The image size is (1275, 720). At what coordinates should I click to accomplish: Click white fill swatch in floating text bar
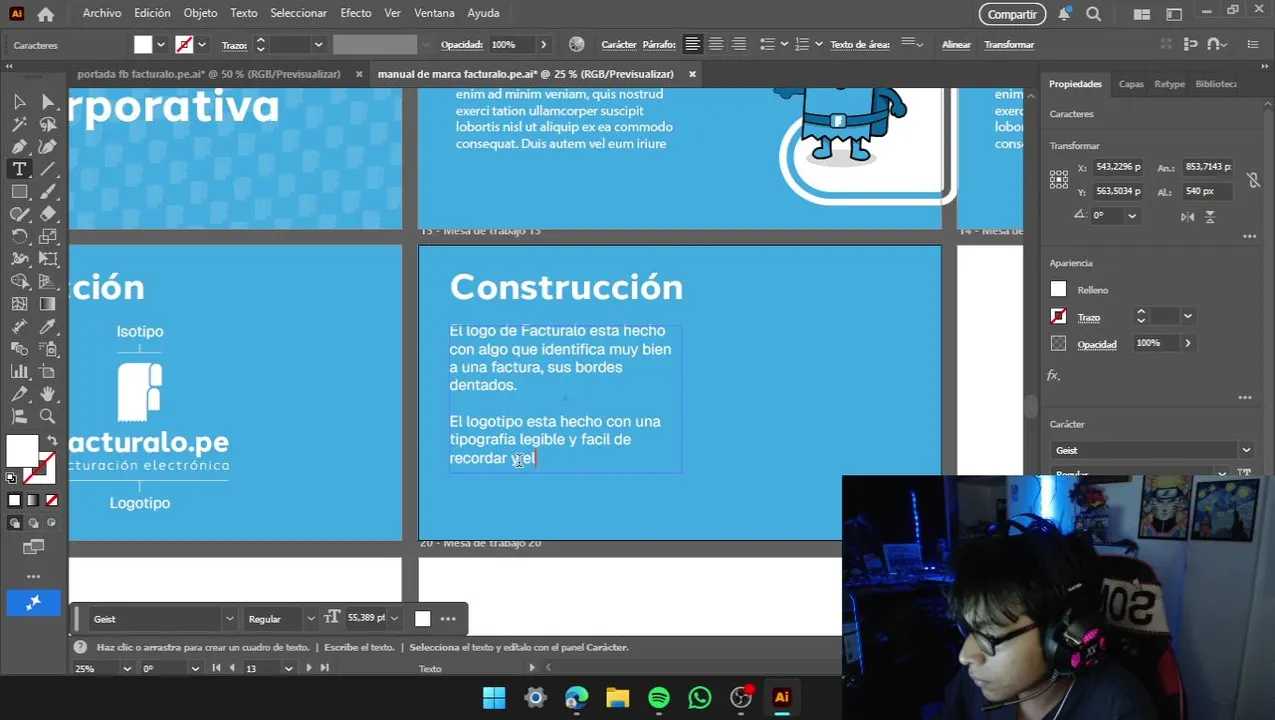422,619
